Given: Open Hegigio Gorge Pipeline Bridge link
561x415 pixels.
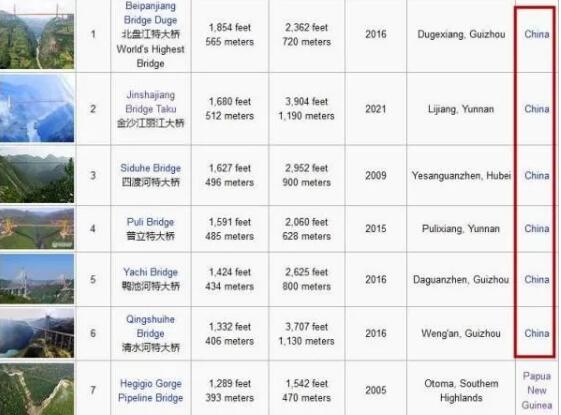Looking at the screenshot, I should pyautogui.click(x=150, y=390).
